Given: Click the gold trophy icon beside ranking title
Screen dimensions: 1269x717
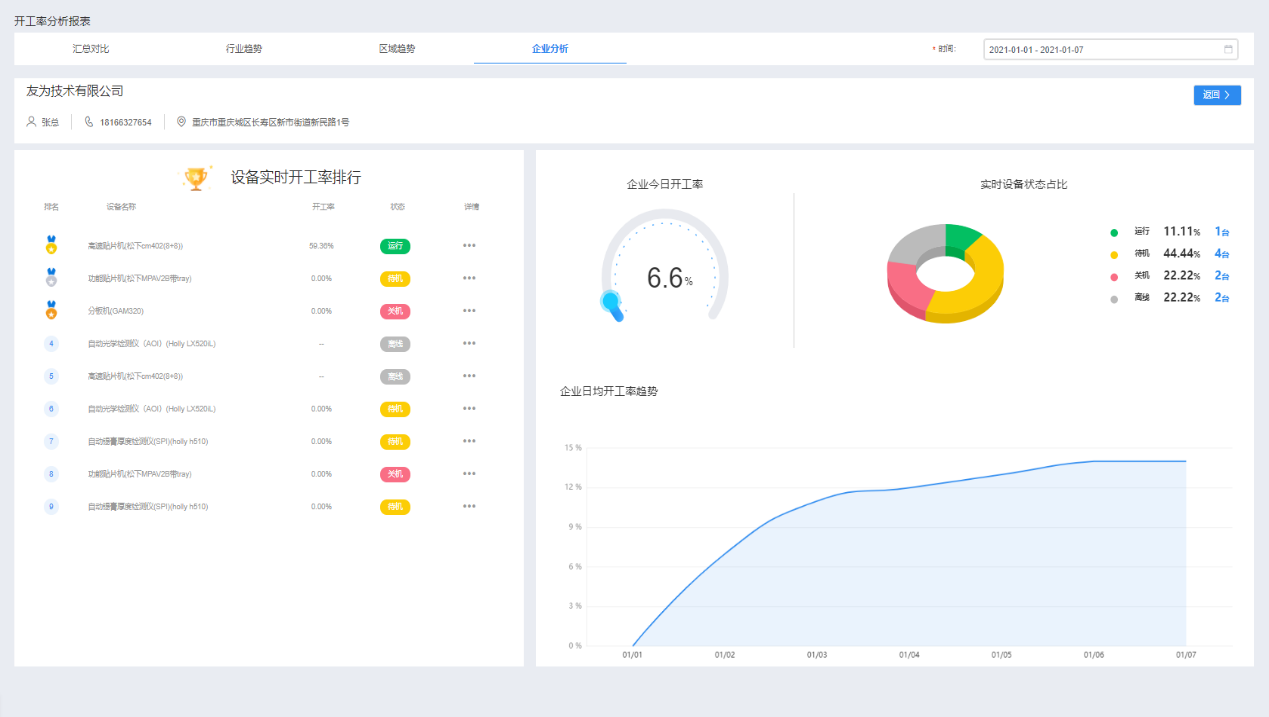Looking at the screenshot, I should tap(196, 178).
